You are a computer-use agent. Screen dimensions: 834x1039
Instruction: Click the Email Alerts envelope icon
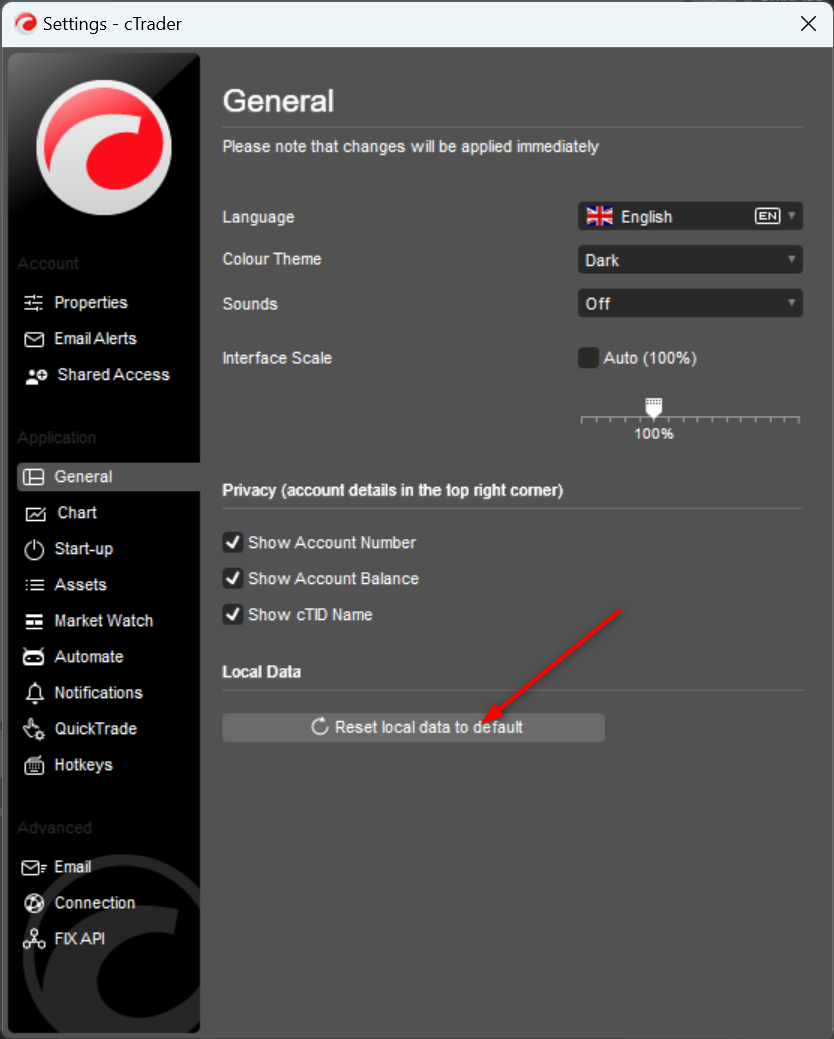35,339
